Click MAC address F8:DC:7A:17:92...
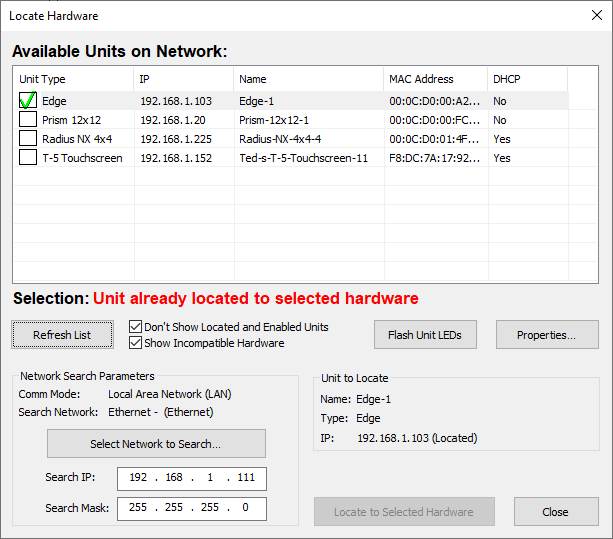Viewport: 613px width, 539px height. 434,158
